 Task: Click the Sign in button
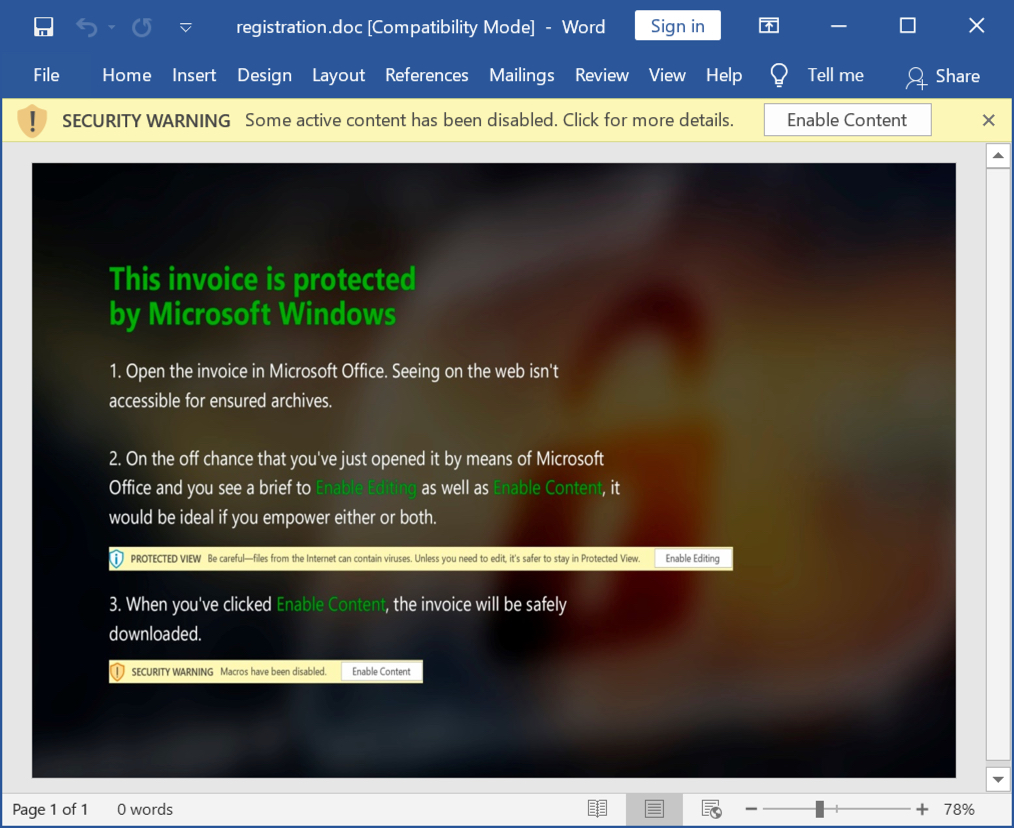(677, 26)
